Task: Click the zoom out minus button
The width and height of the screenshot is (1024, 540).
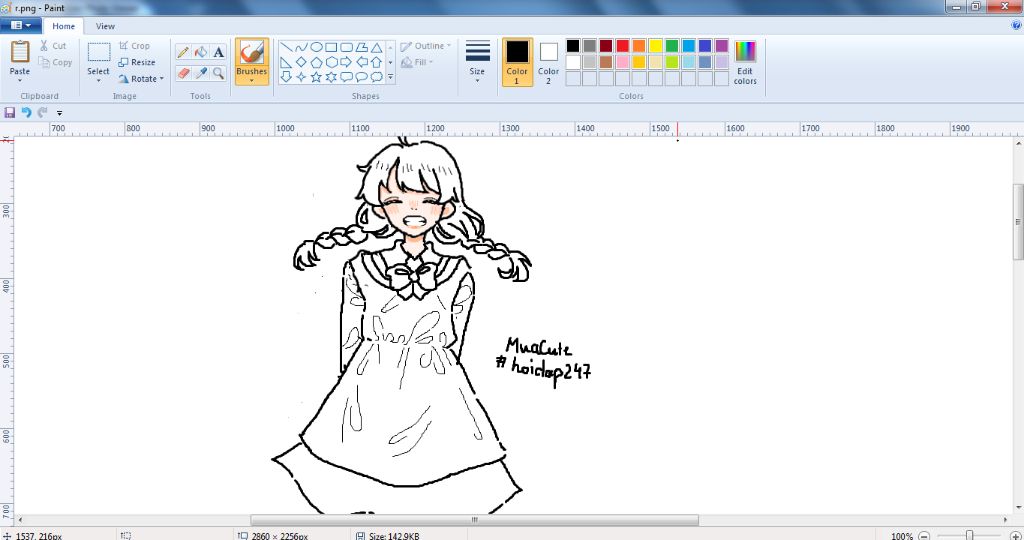Action: [x=924, y=536]
